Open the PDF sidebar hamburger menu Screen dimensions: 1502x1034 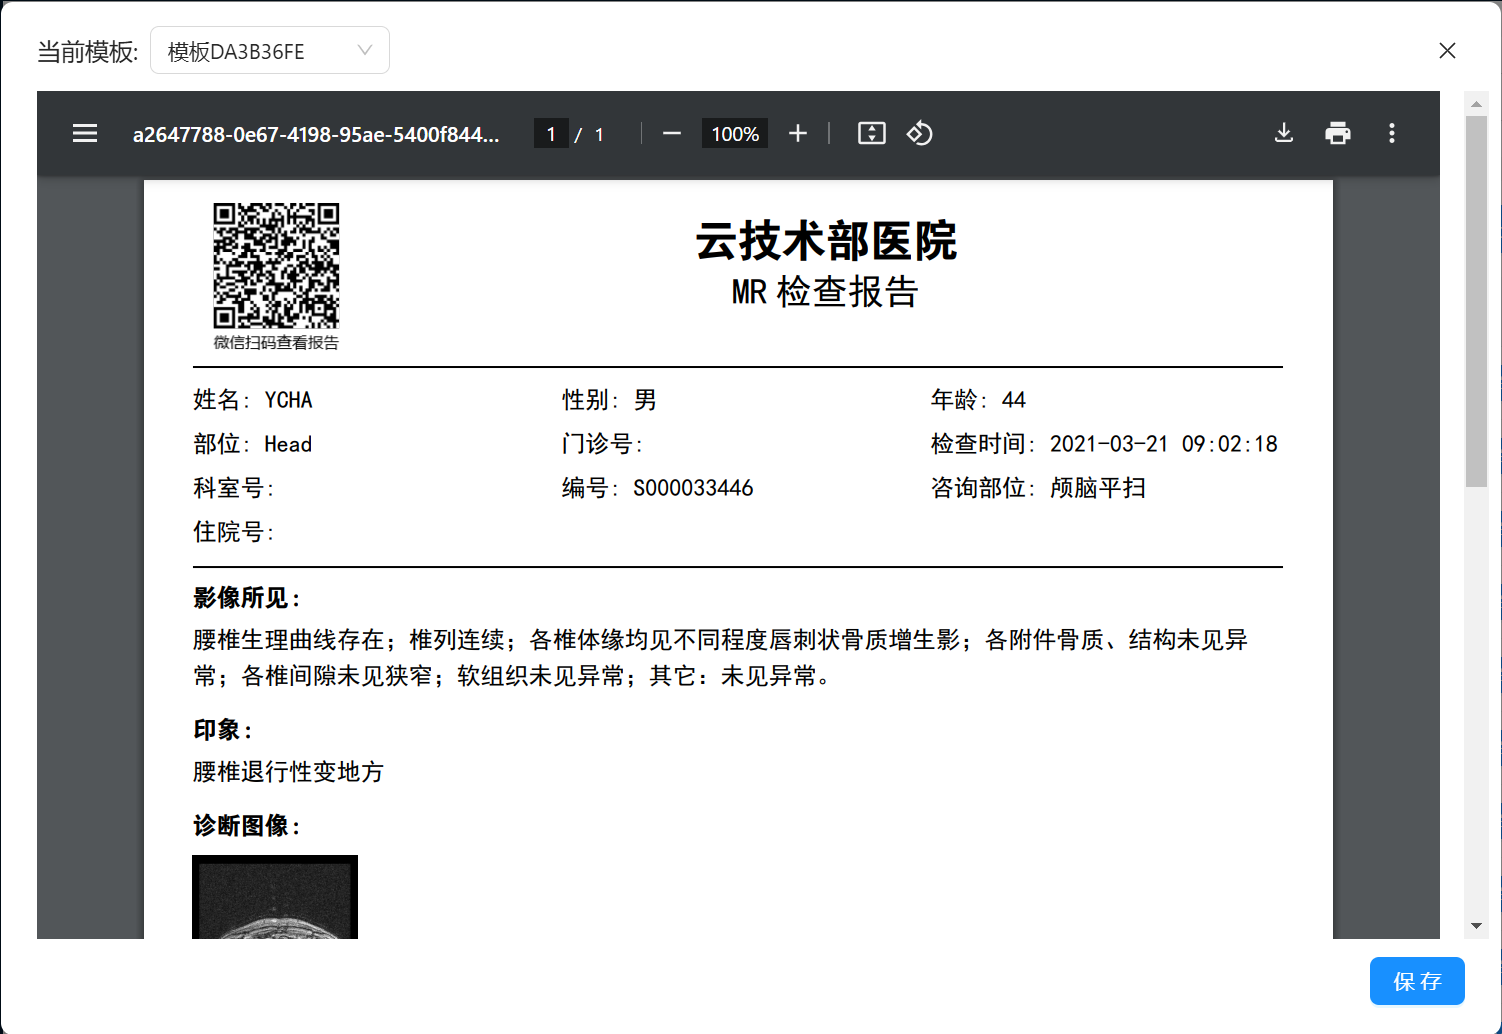click(x=85, y=134)
